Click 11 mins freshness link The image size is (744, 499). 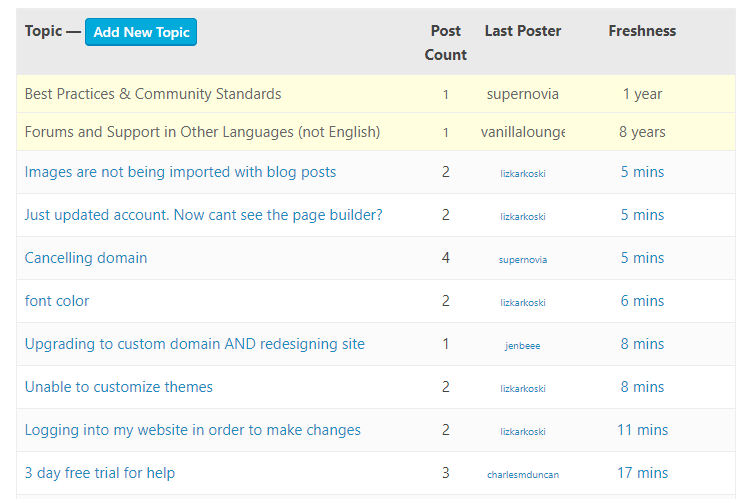pyautogui.click(x=642, y=430)
